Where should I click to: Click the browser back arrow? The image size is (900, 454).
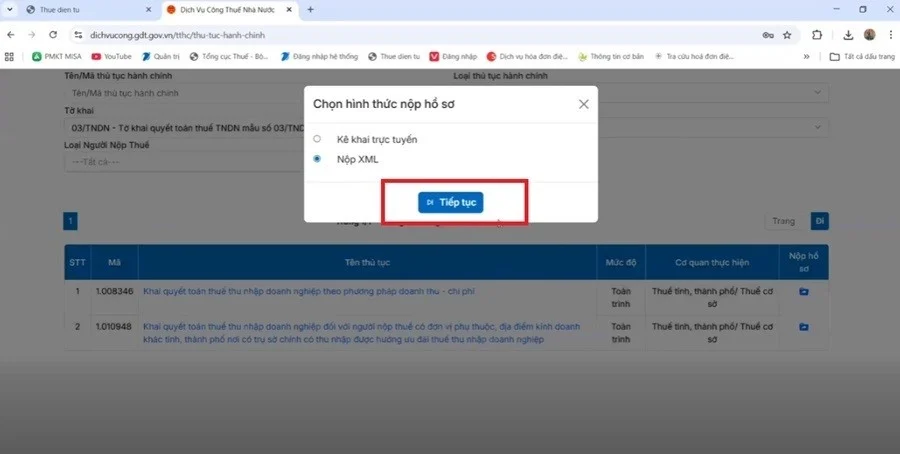(10, 35)
